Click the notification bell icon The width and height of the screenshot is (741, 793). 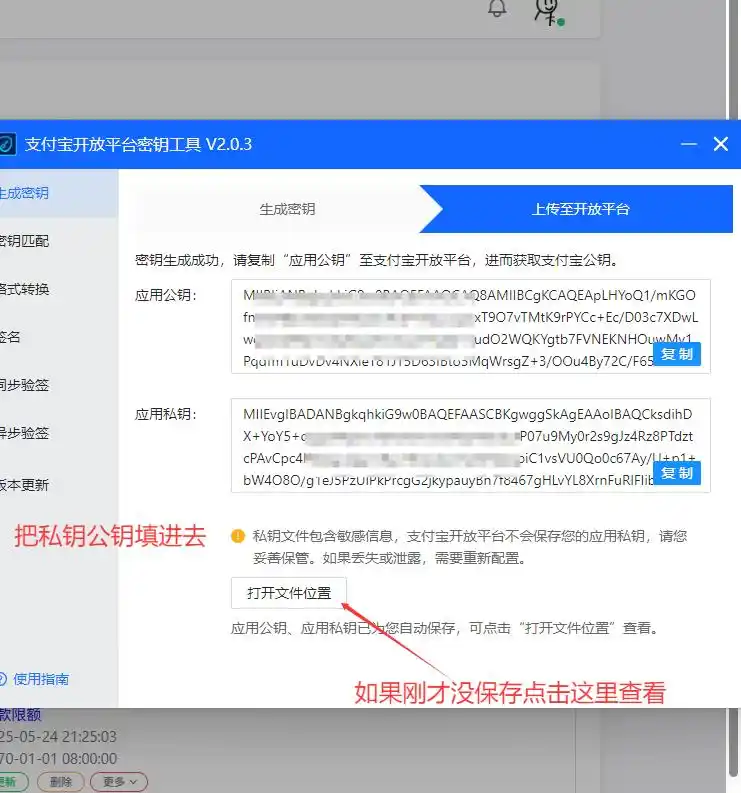[497, 9]
